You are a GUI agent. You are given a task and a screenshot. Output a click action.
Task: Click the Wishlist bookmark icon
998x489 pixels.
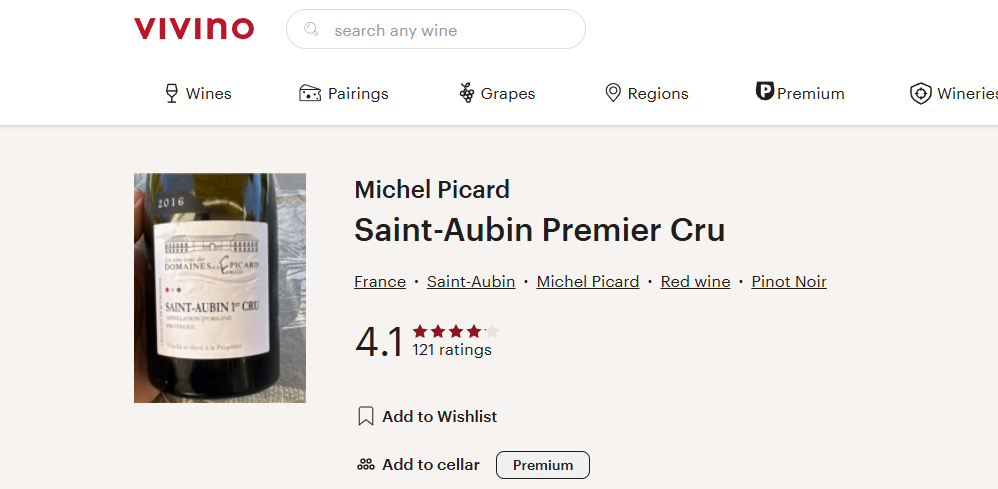(365, 416)
